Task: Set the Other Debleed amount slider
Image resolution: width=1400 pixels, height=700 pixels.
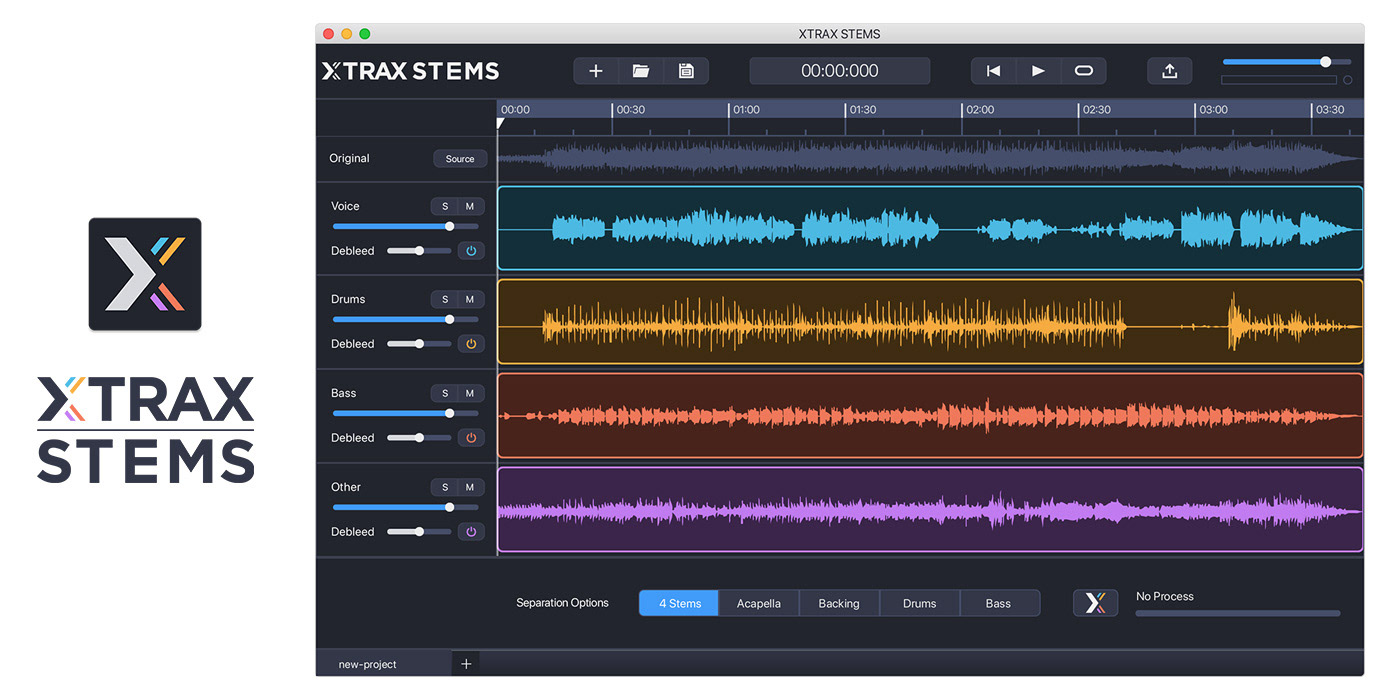Action: coord(419,532)
